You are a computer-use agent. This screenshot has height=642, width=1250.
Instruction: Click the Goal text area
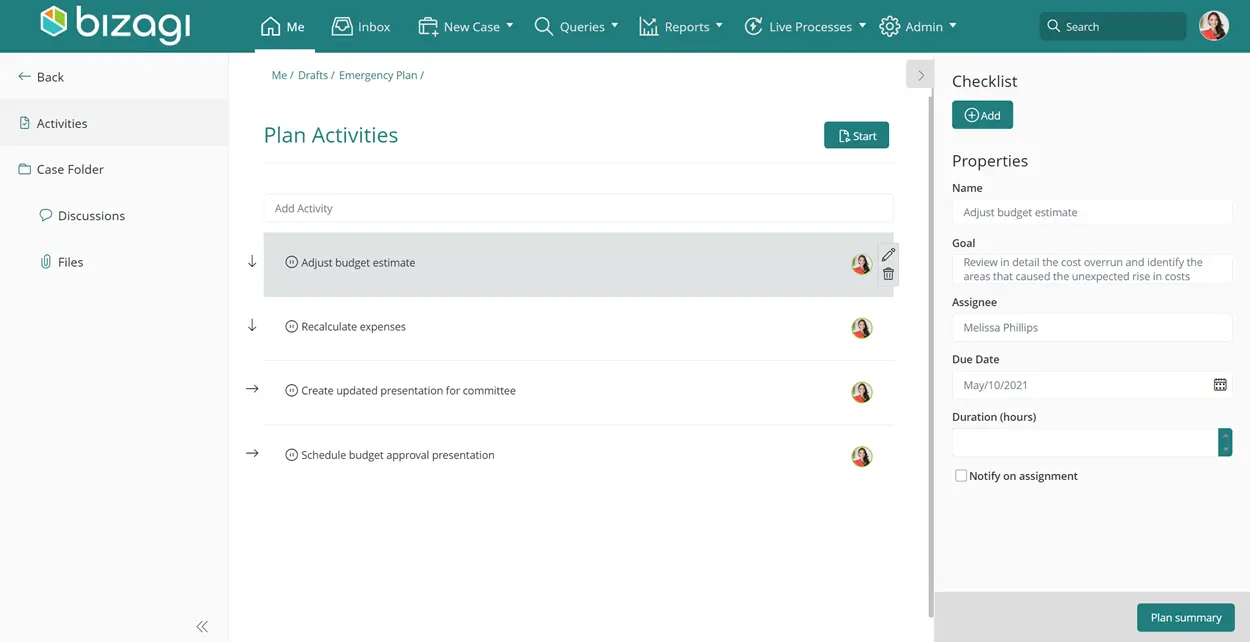1092,268
